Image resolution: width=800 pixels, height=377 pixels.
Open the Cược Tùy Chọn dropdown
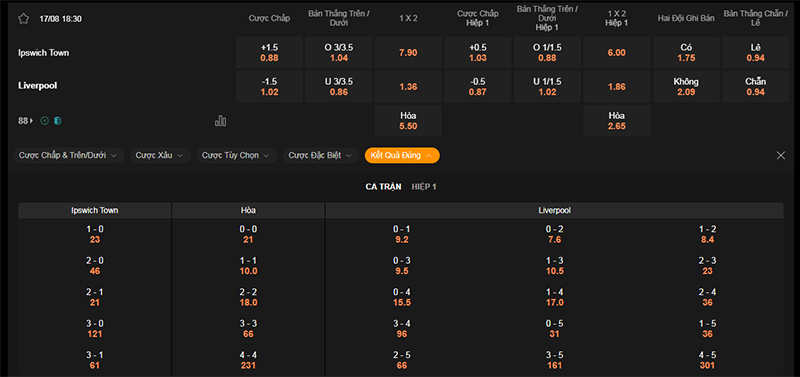(237, 156)
